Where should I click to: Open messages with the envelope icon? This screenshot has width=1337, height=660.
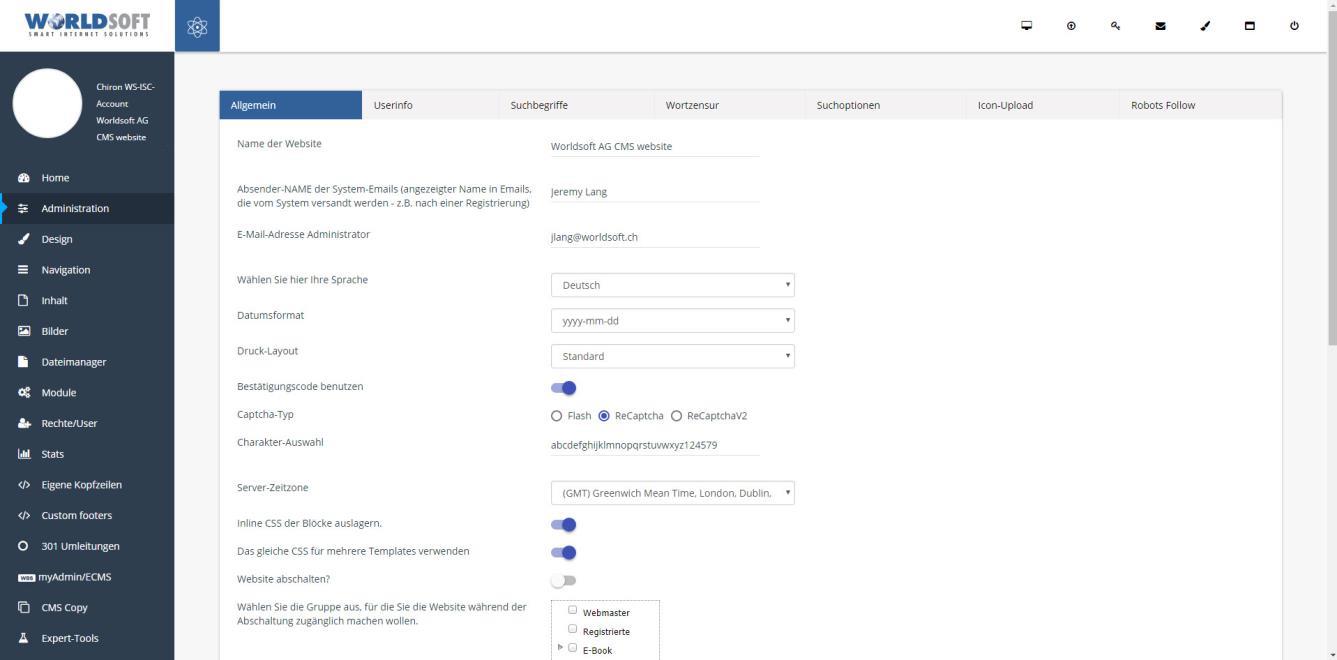1160,26
